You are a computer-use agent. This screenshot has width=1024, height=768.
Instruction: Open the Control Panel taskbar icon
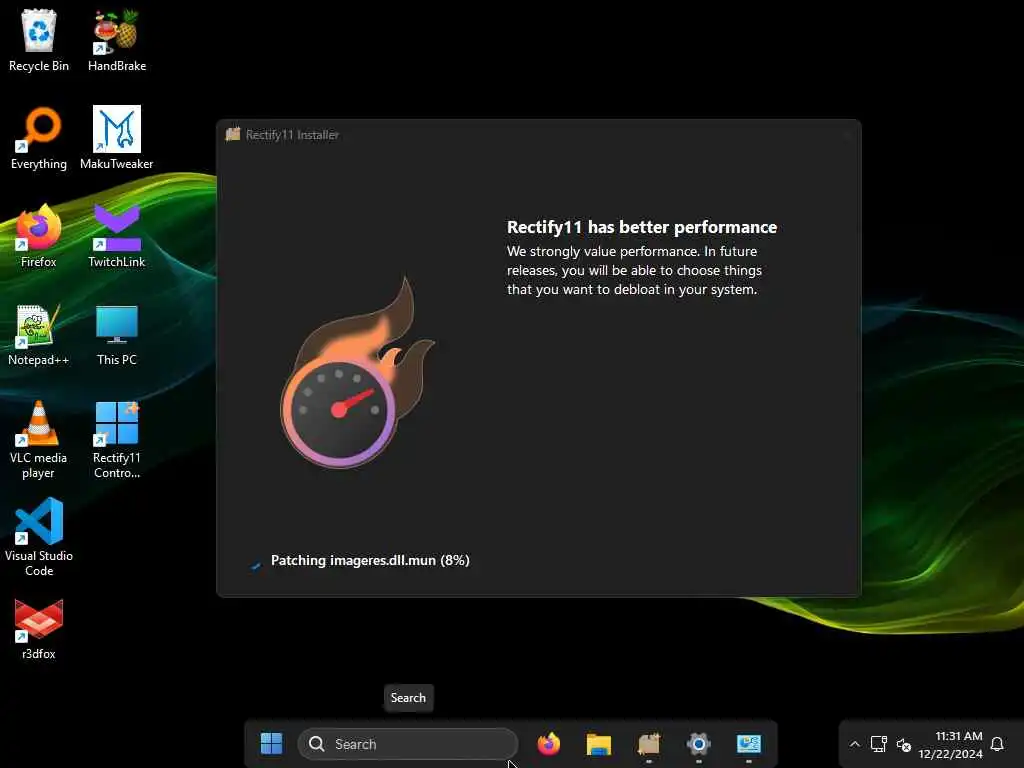748,744
